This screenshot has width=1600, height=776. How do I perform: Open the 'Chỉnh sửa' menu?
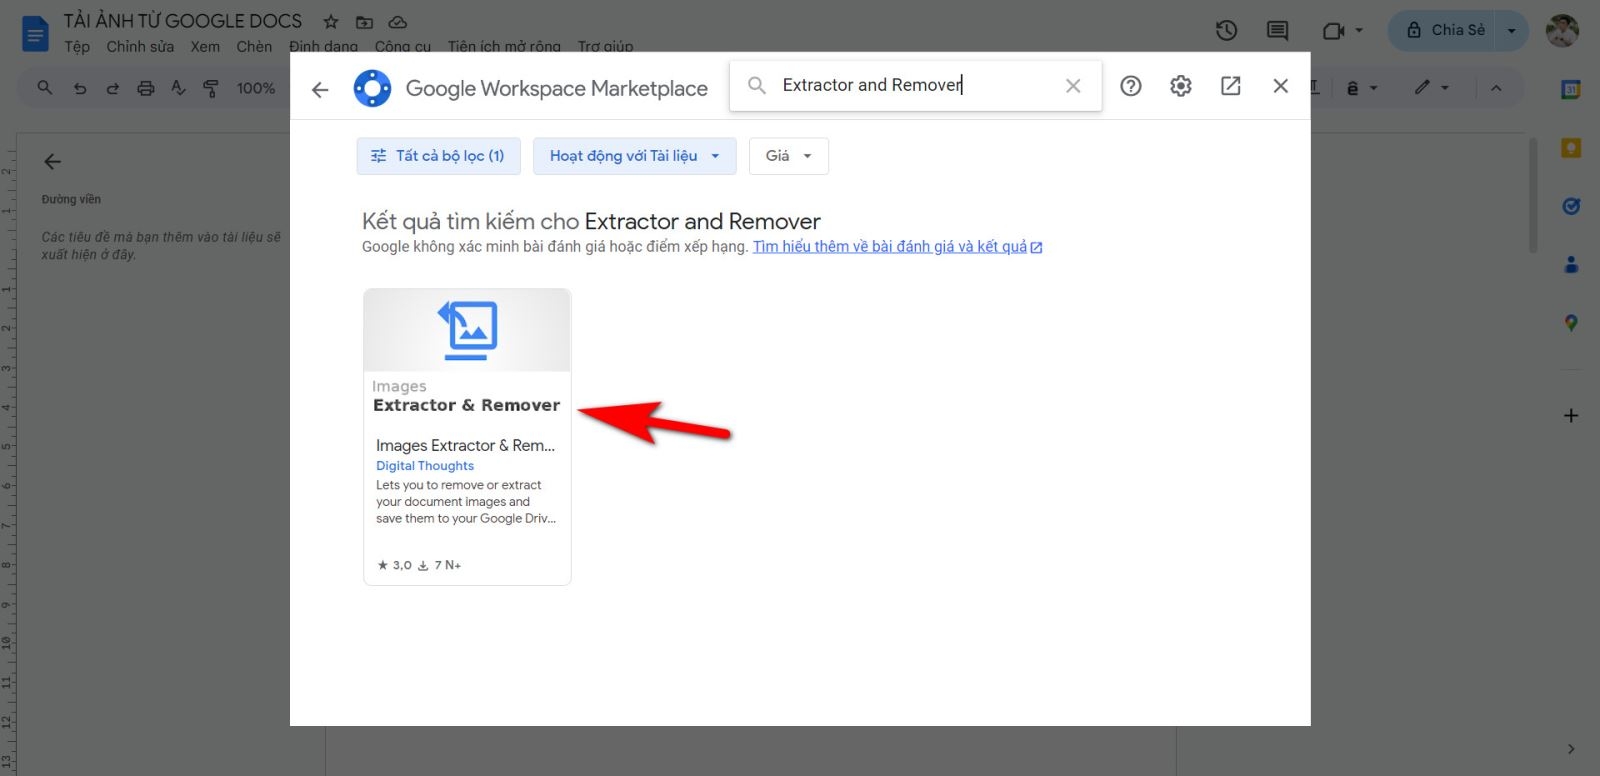click(x=140, y=46)
